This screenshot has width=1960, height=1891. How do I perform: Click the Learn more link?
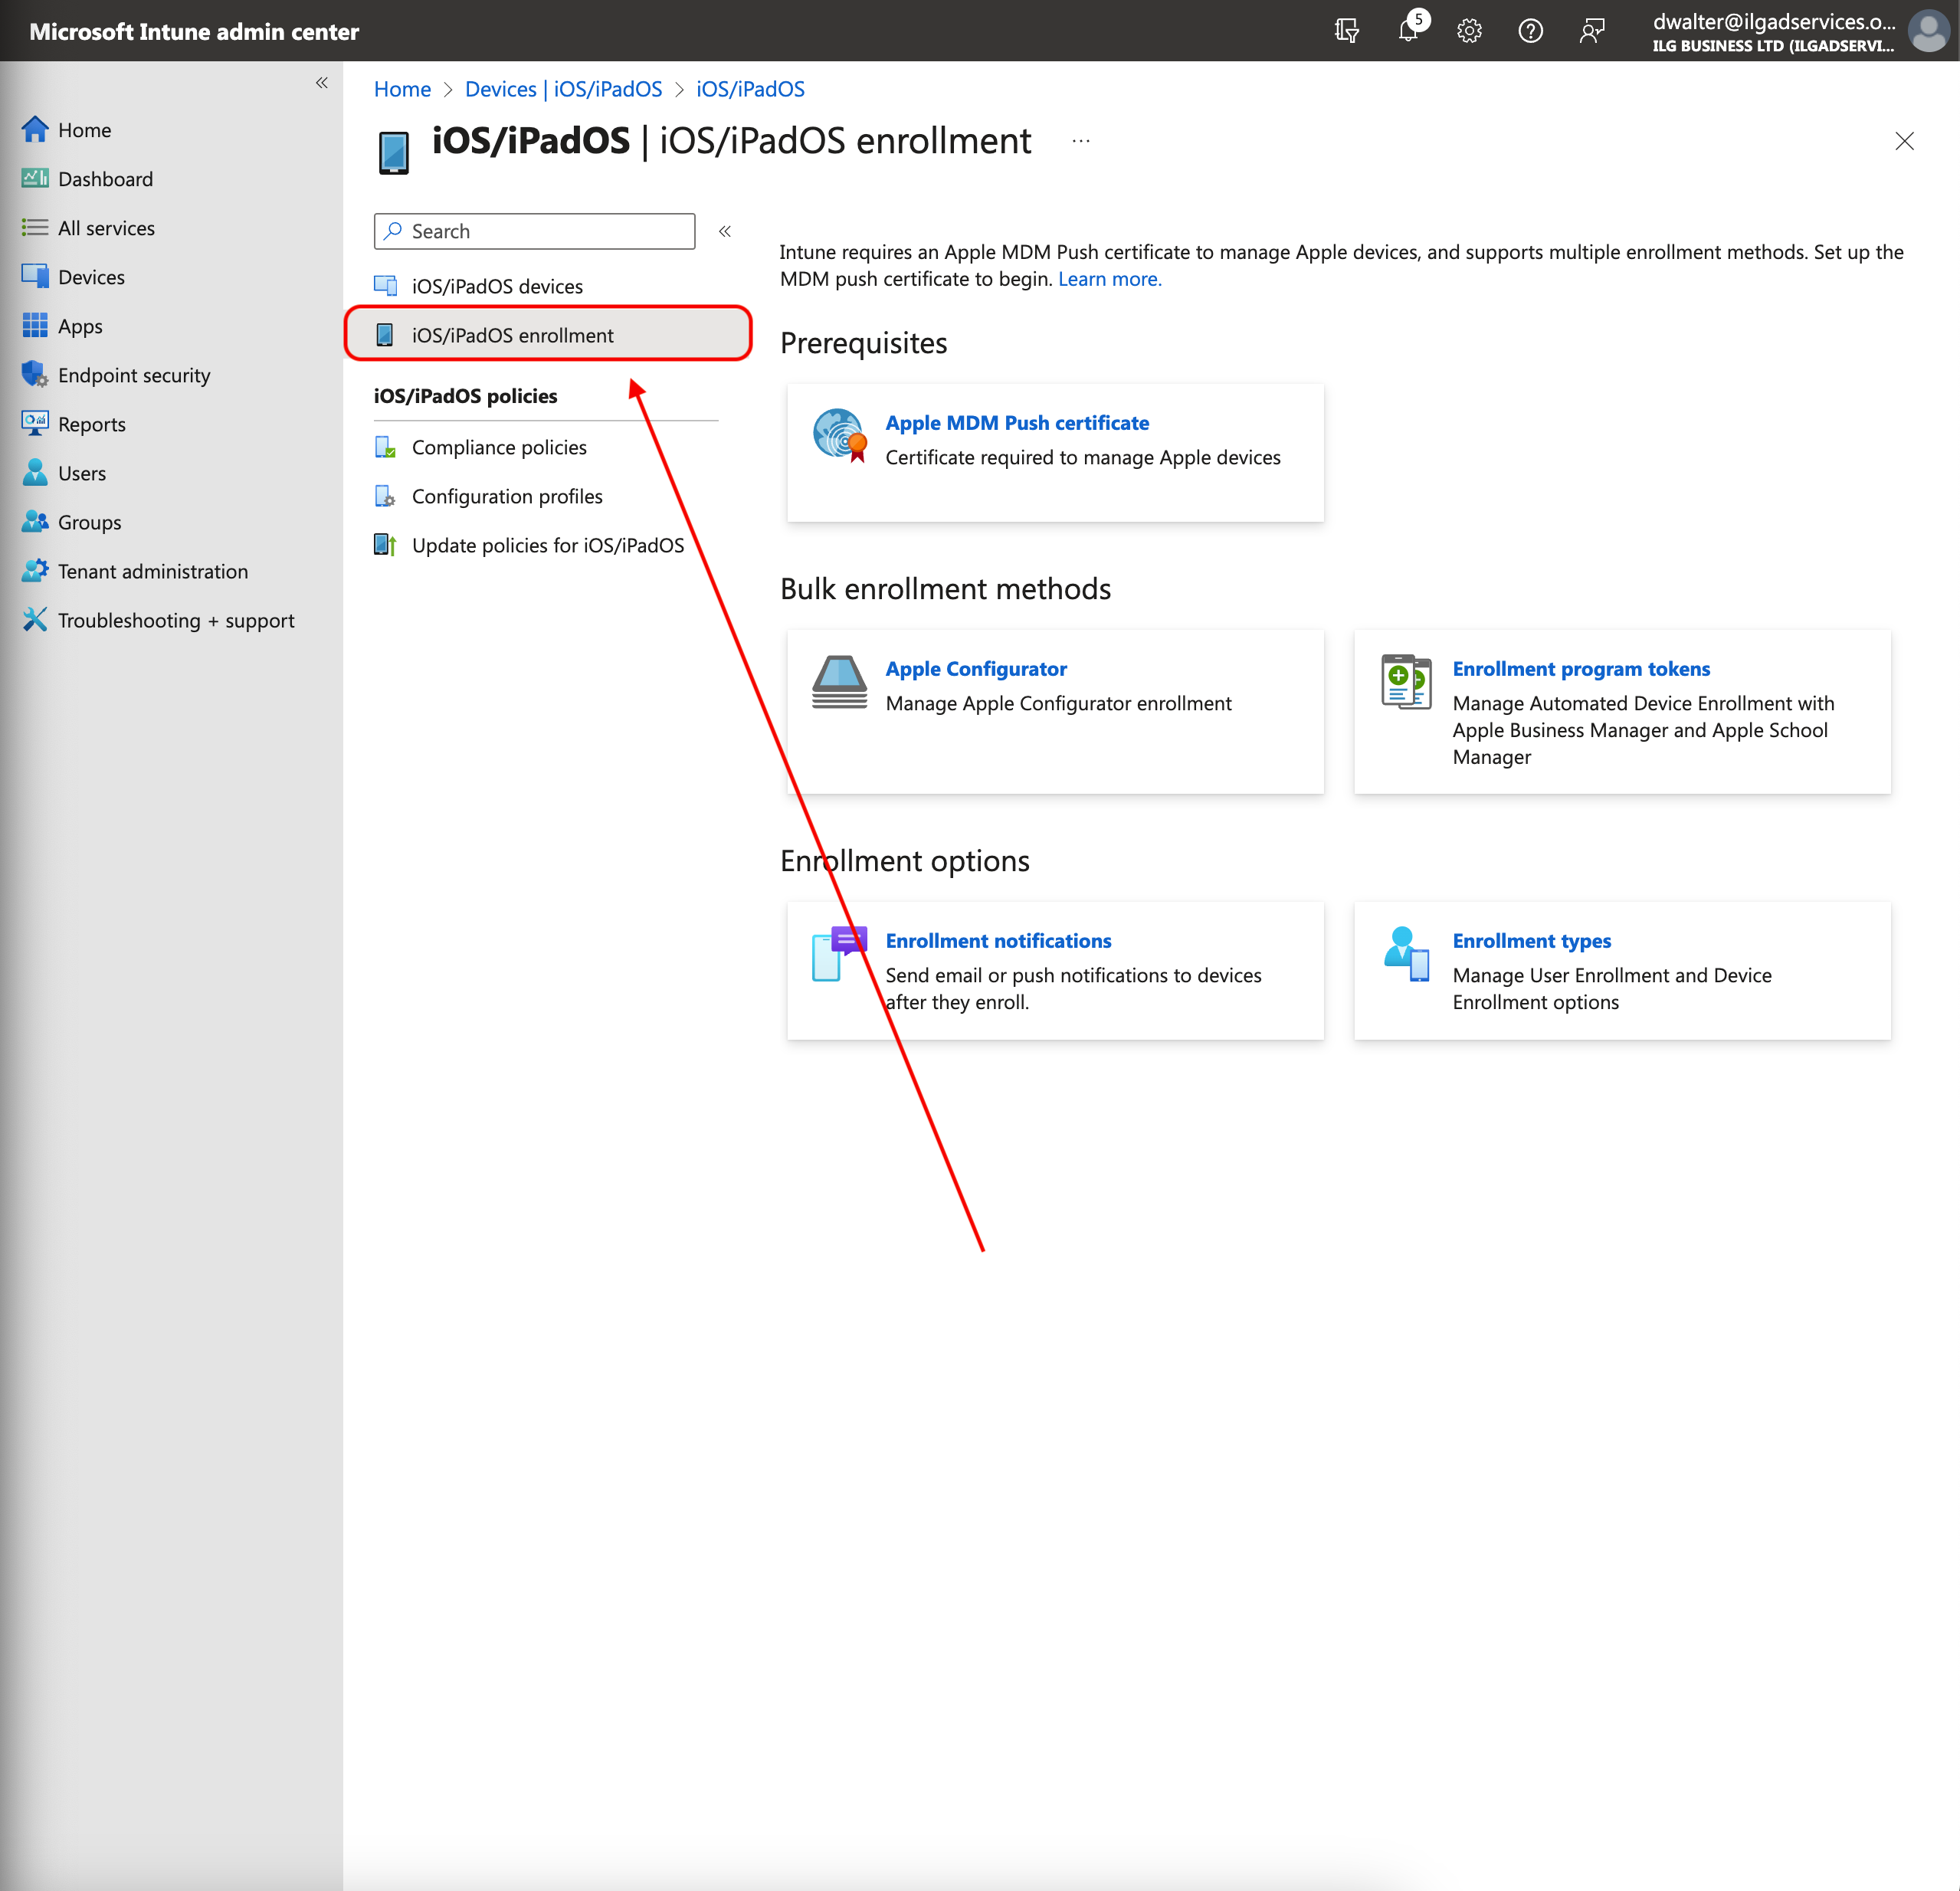pos(1109,279)
